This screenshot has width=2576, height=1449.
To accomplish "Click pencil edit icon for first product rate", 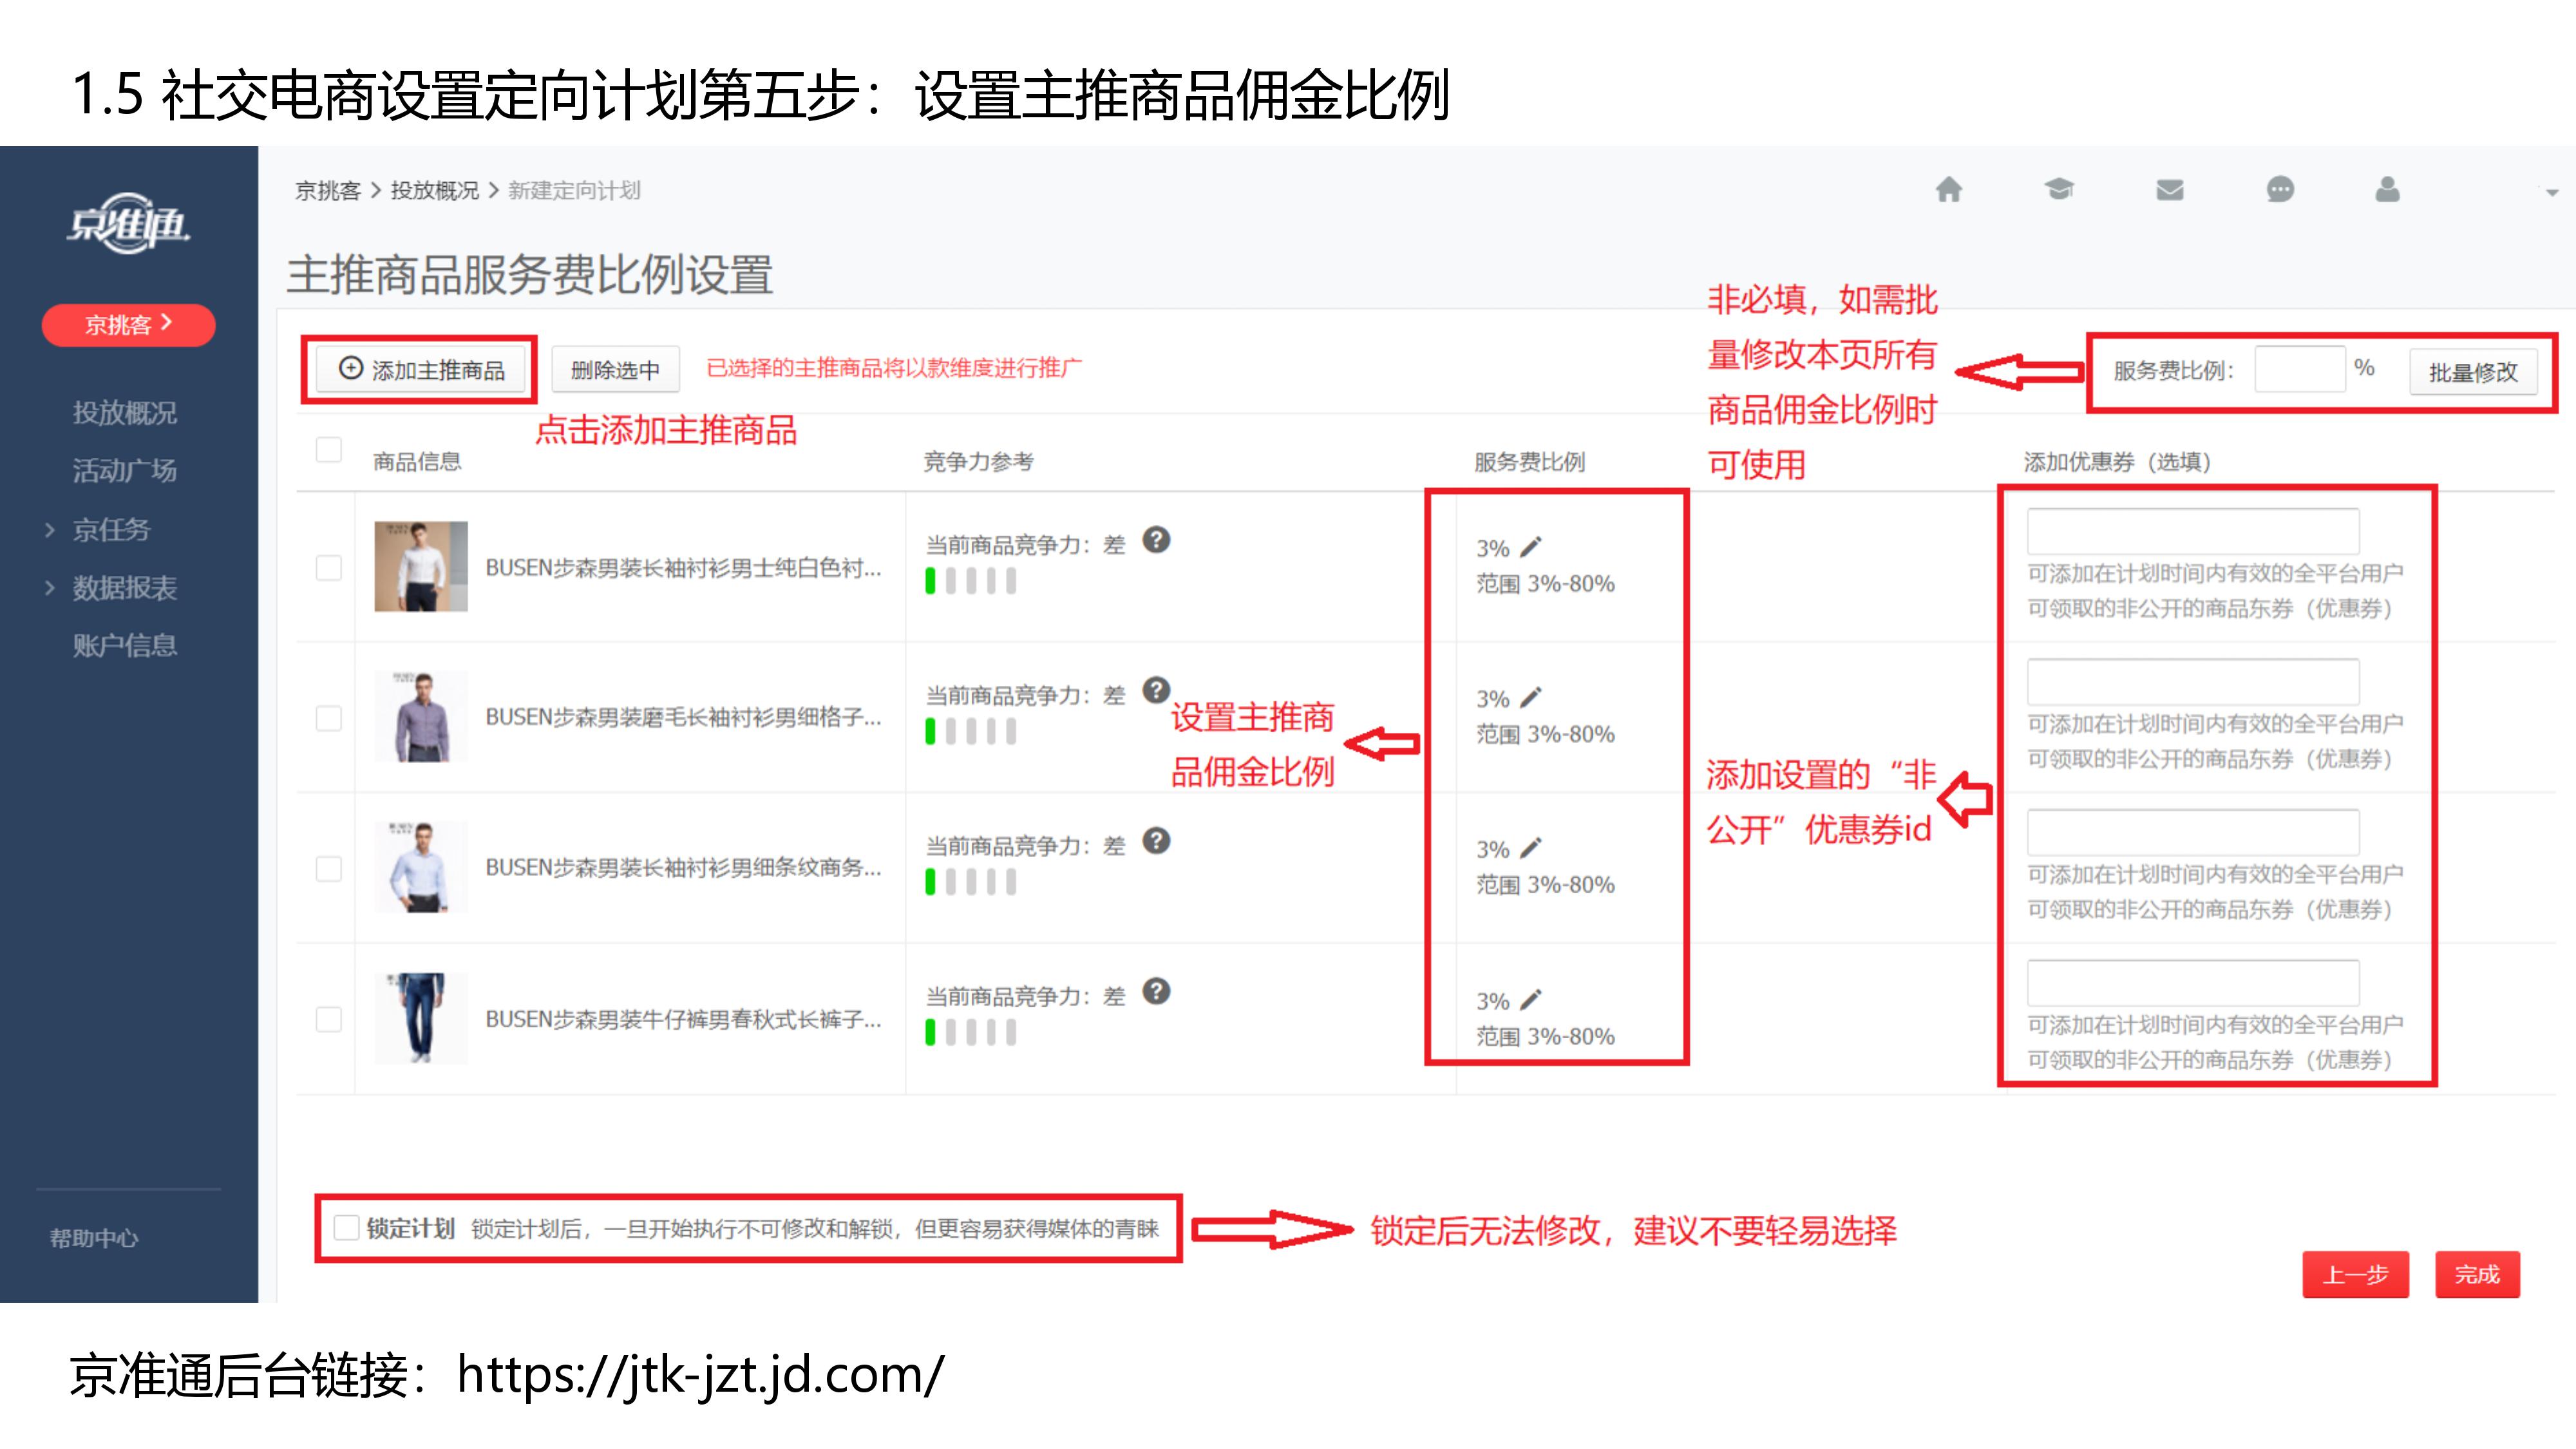I will (1531, 547).
